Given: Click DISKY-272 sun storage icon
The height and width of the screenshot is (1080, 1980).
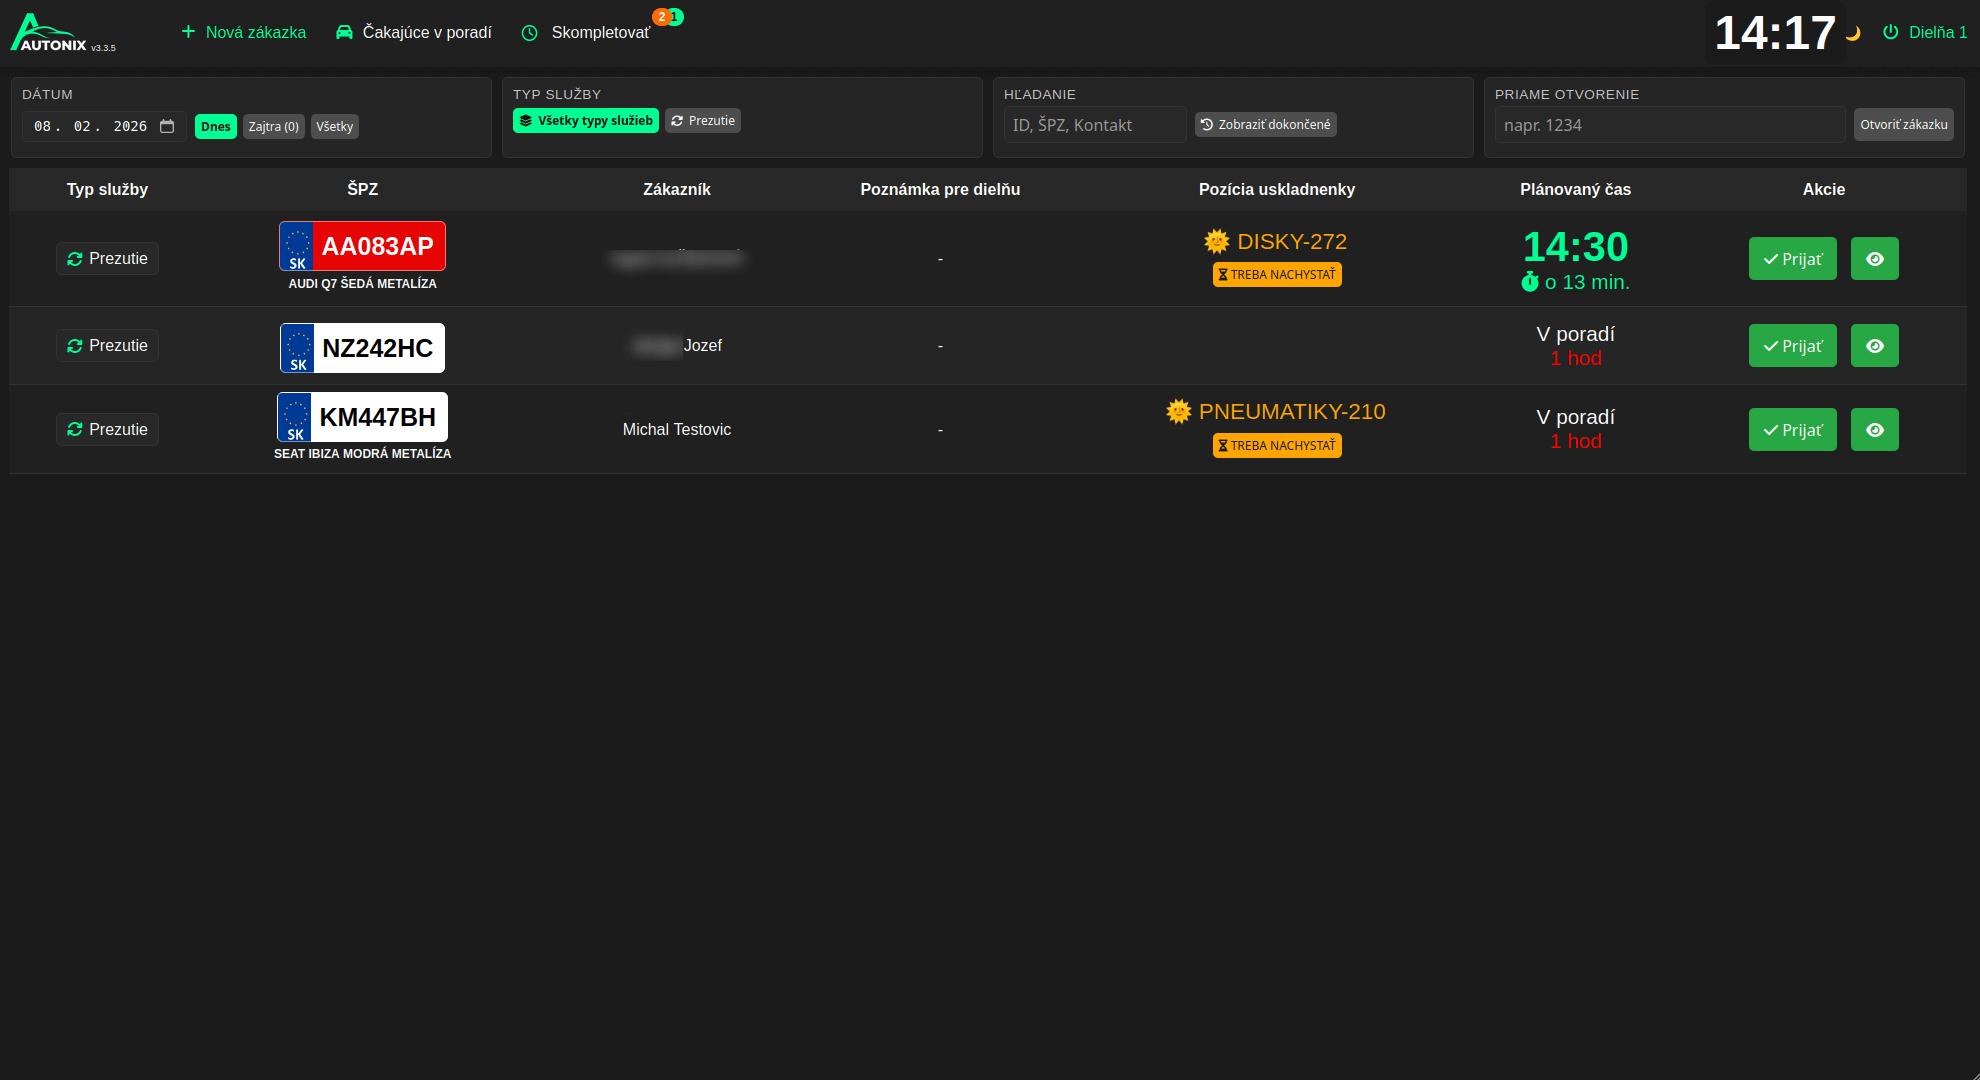Looking at the screenshot, I should (x=1216, y=241).
